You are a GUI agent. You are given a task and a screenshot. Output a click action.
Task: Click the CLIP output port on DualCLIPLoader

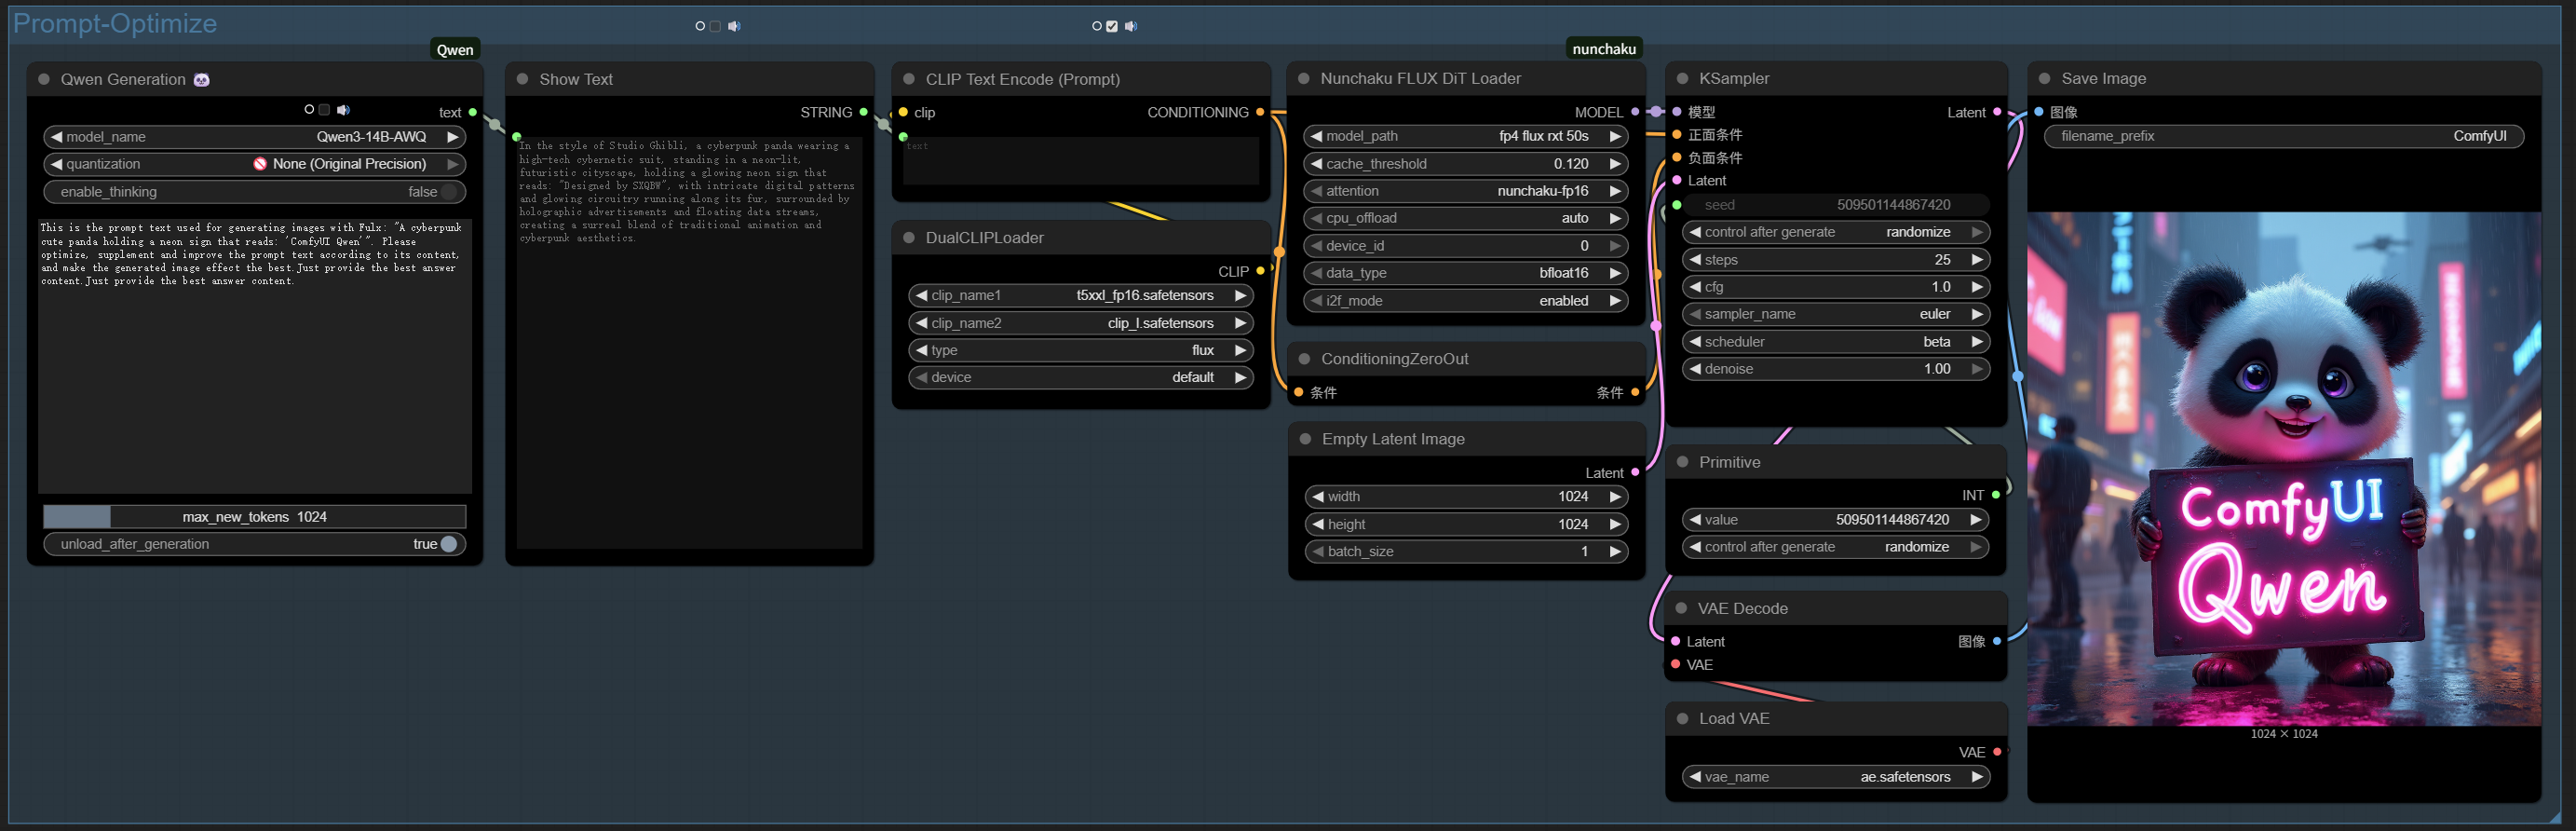[1260, 271]
